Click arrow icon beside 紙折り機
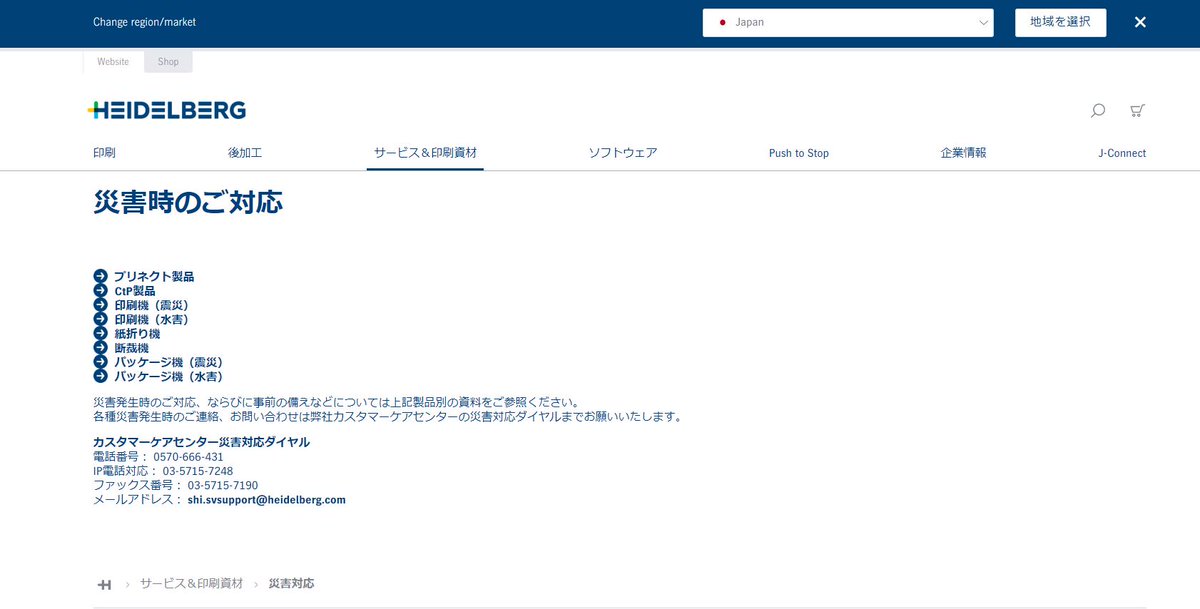Viewport: 1200px width, 609px height. coord(100,333)
